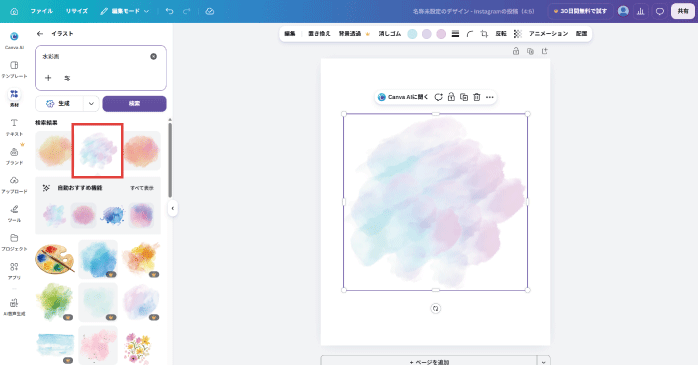Click すべて表示 in the recommendations section

(142, 188)
